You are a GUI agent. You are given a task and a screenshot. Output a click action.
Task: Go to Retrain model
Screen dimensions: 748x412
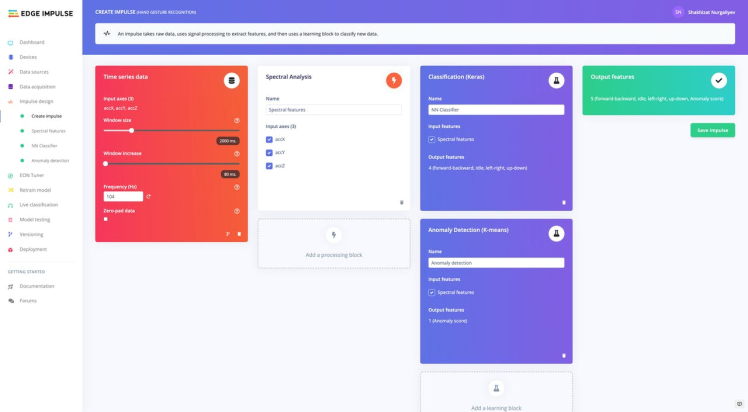point(35,190)
